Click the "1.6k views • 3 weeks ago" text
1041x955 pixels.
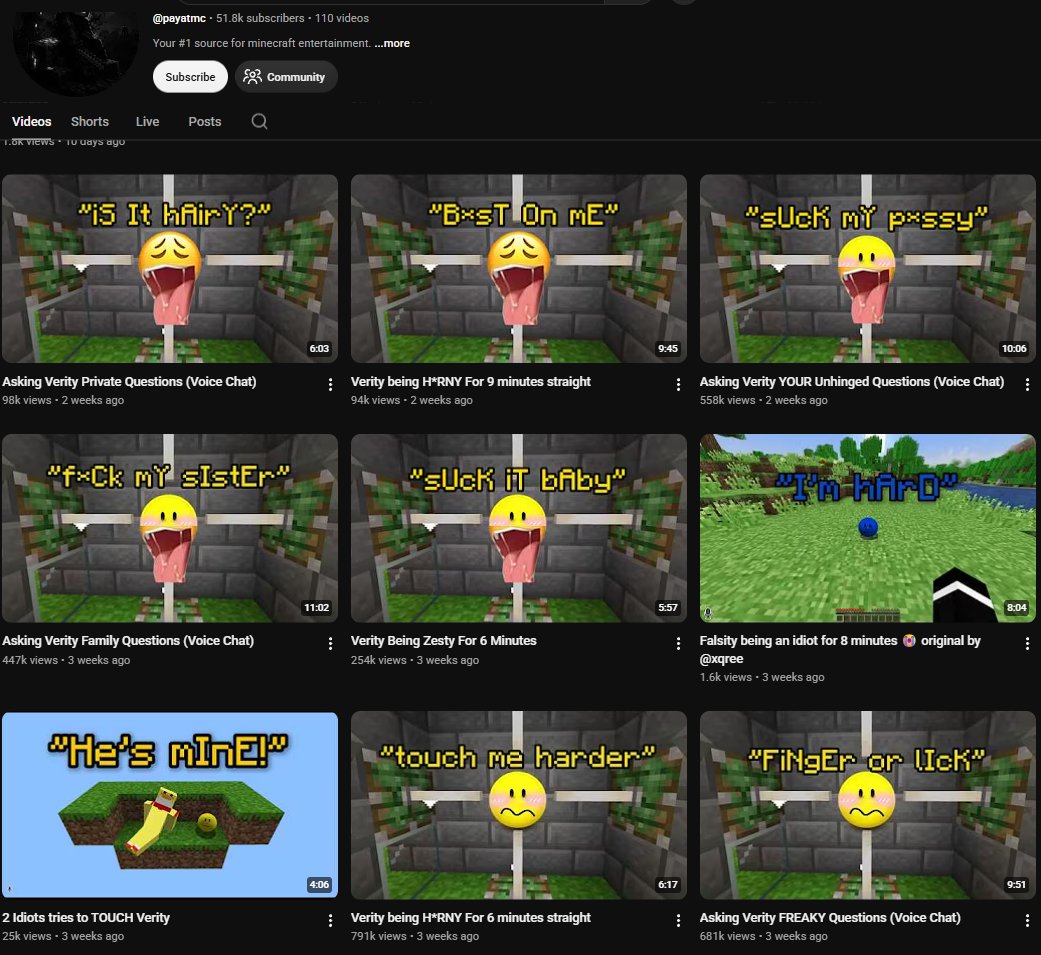[762, 677]
